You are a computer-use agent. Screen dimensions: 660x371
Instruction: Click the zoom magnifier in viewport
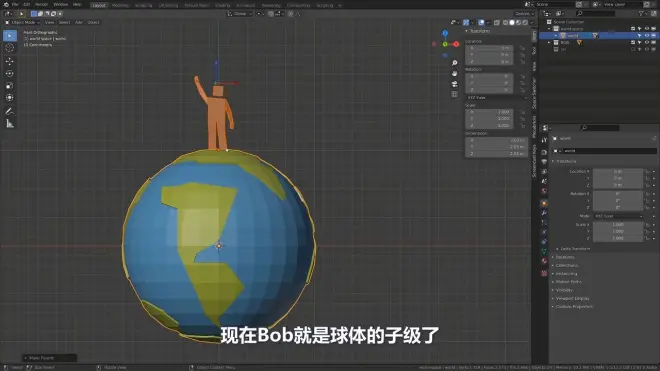click(x=455, y=63)
